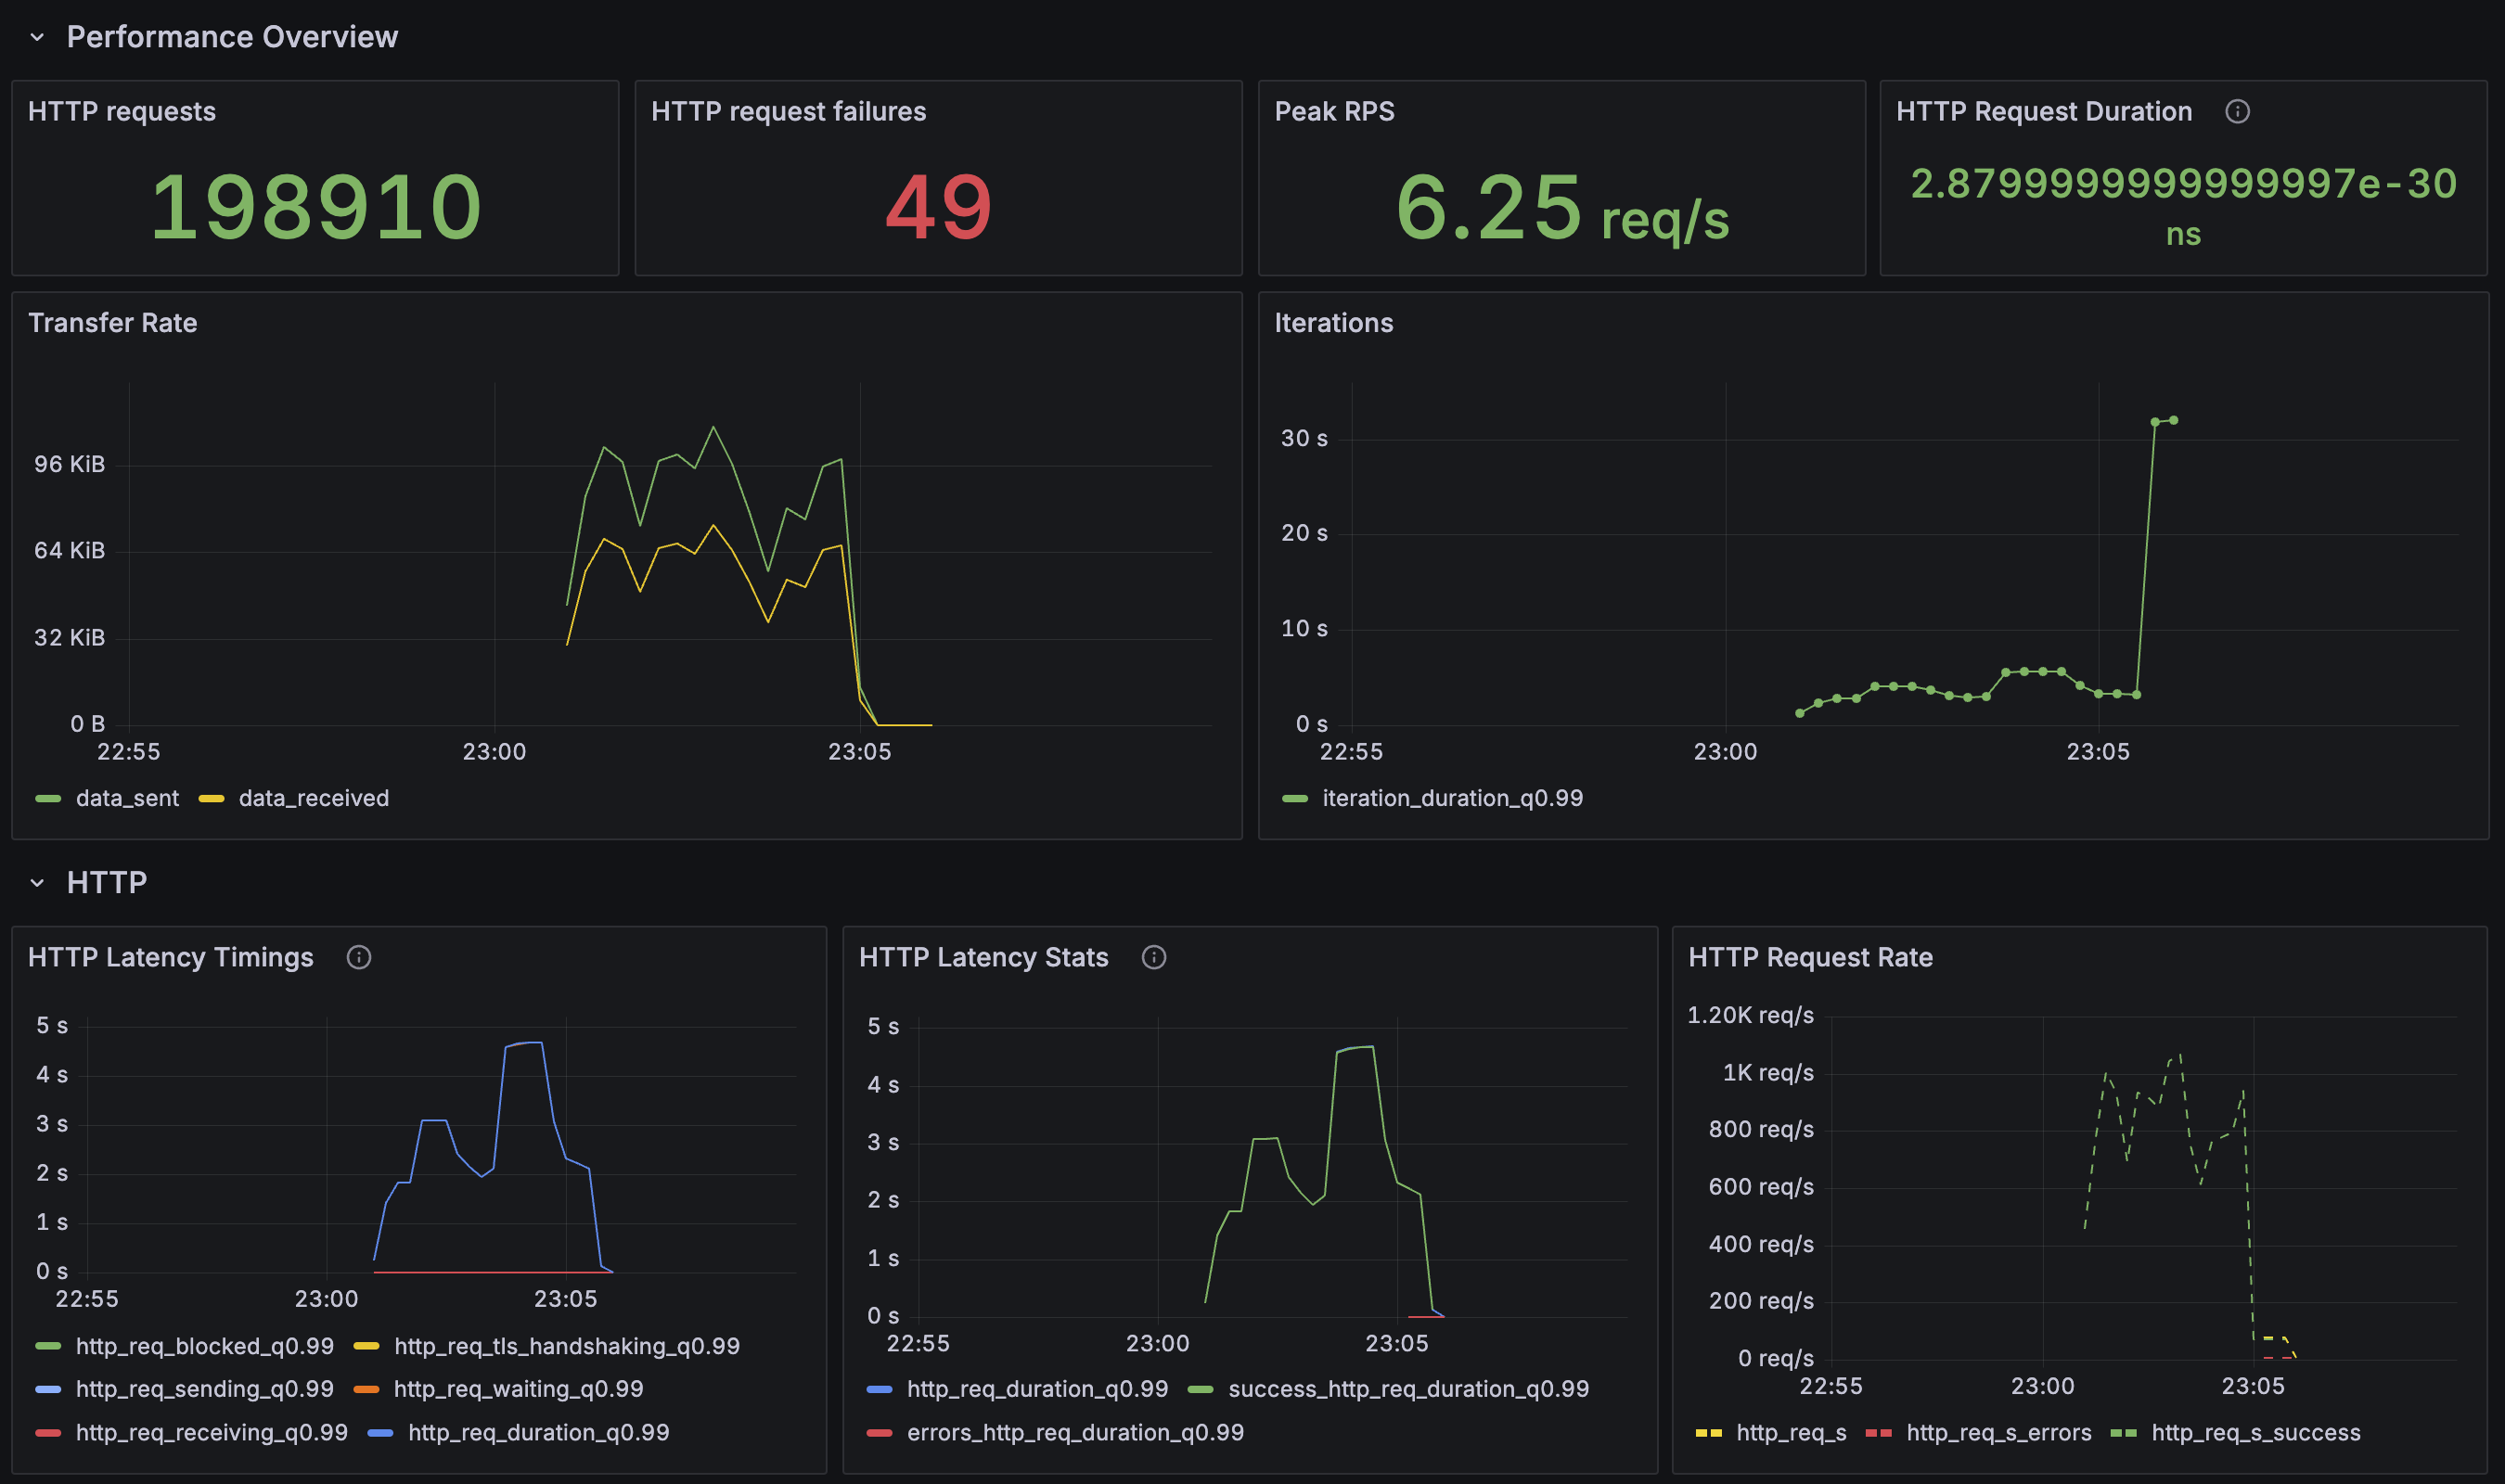Click info icon beside HTTP Latency Timings

pyautogui.click(x=359, y=957)
